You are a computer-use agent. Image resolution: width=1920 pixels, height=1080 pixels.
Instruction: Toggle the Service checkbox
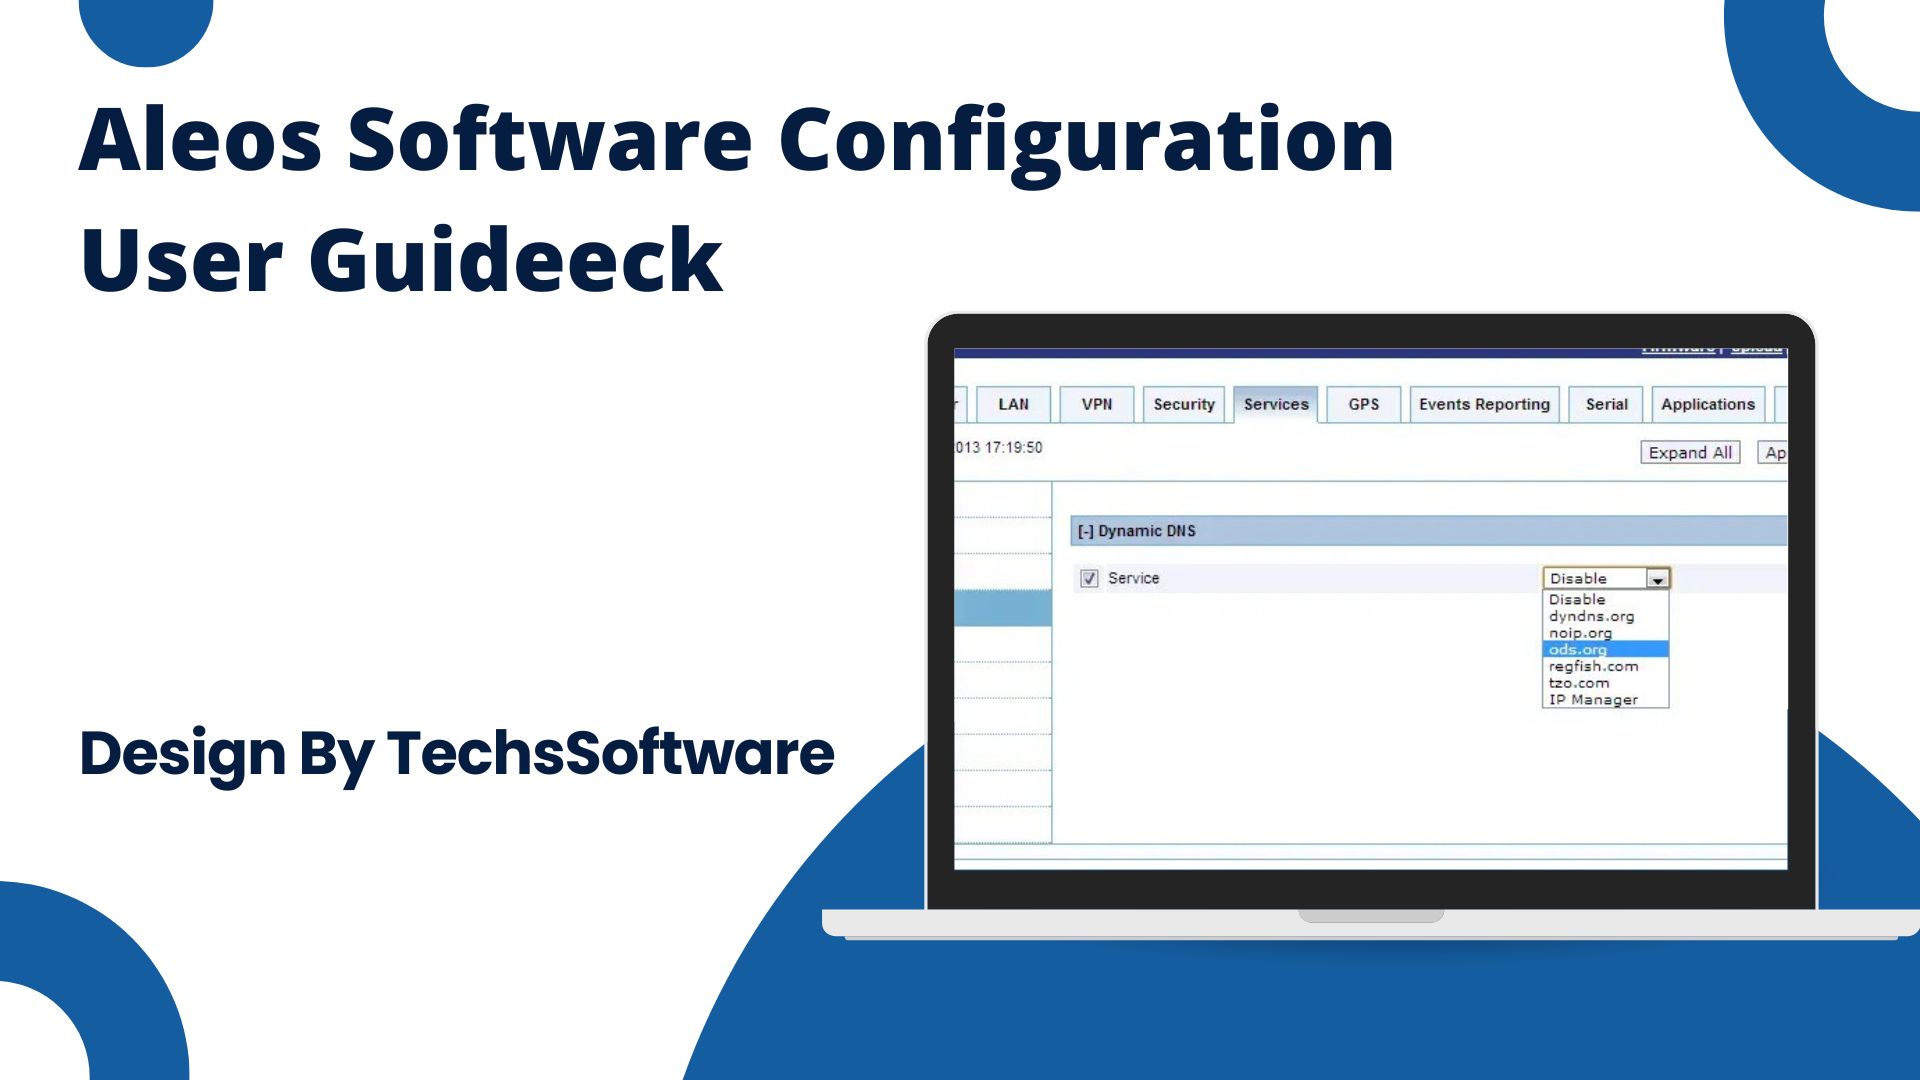1088,578
